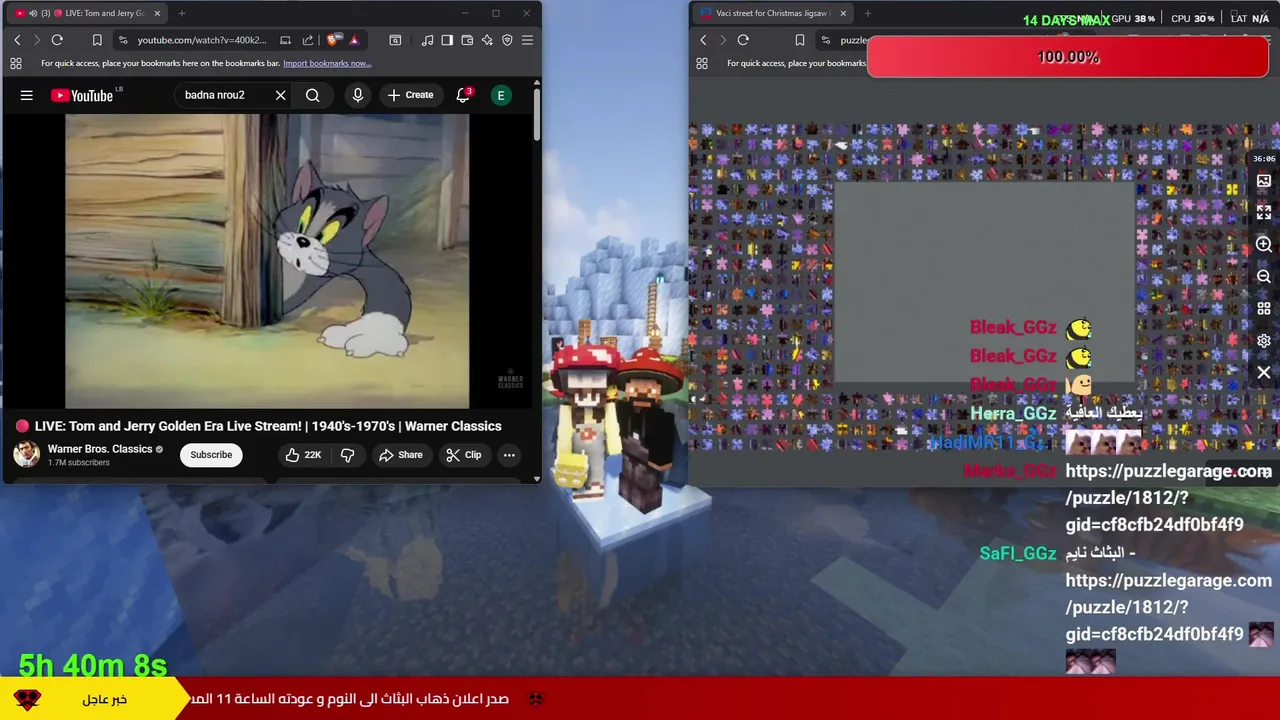Open the VPN shield icon in toolbar
1280x720 pixels.
point(507,40)
